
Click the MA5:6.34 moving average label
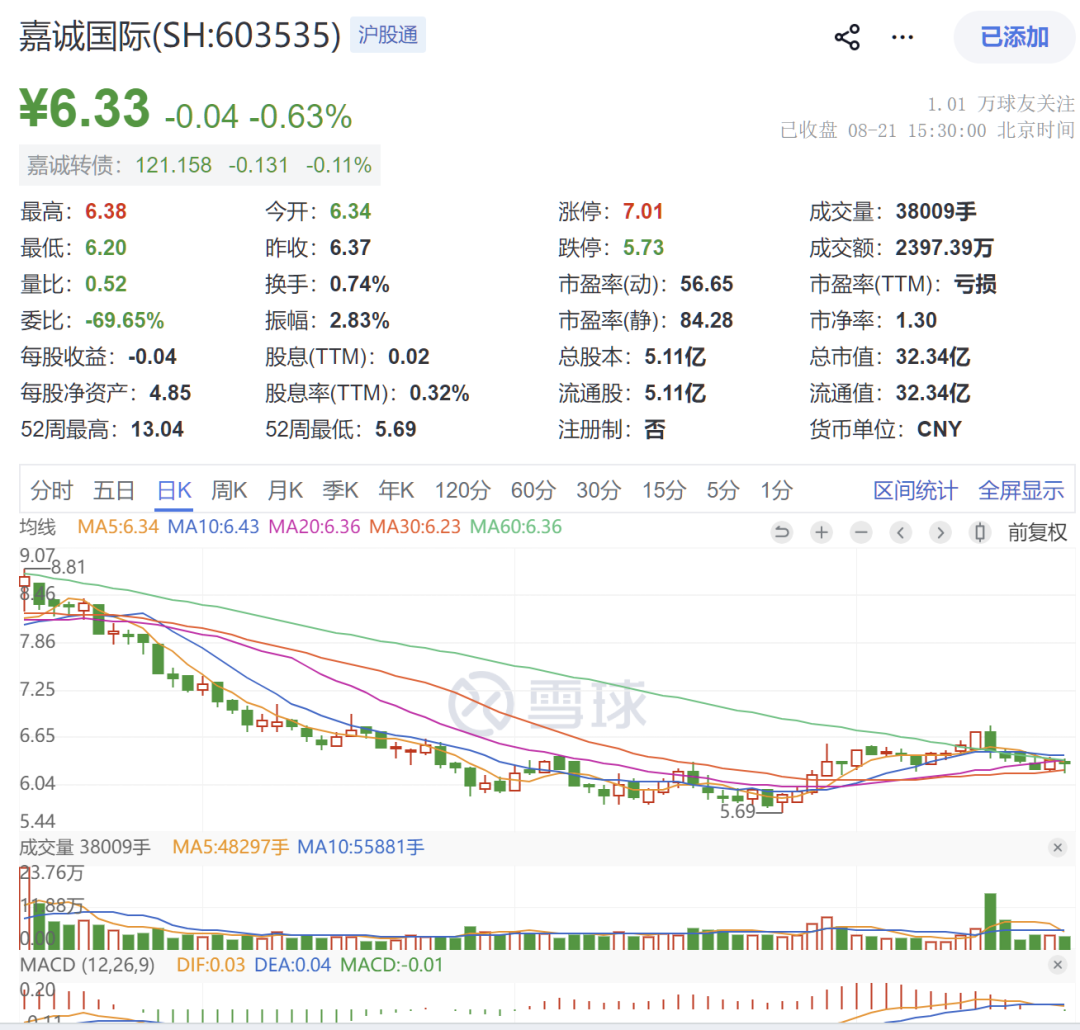[x=118, y=527]
